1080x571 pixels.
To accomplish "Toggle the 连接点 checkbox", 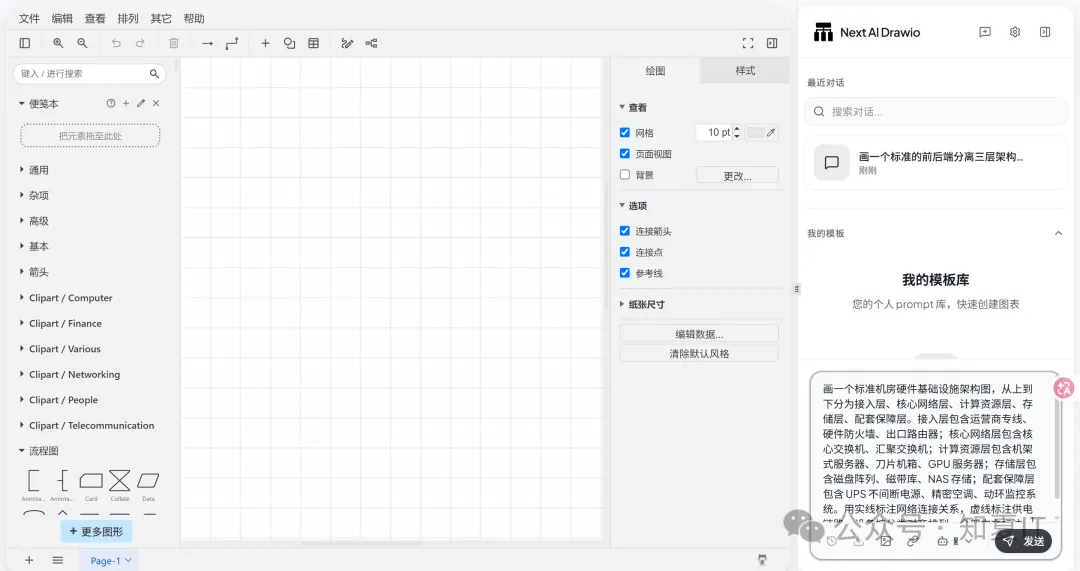I will (625, 252).
